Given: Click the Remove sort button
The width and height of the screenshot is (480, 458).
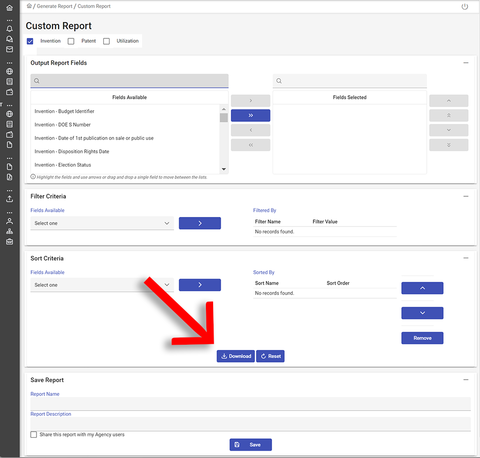Looking at the screenshot, I should pos(422,338).
